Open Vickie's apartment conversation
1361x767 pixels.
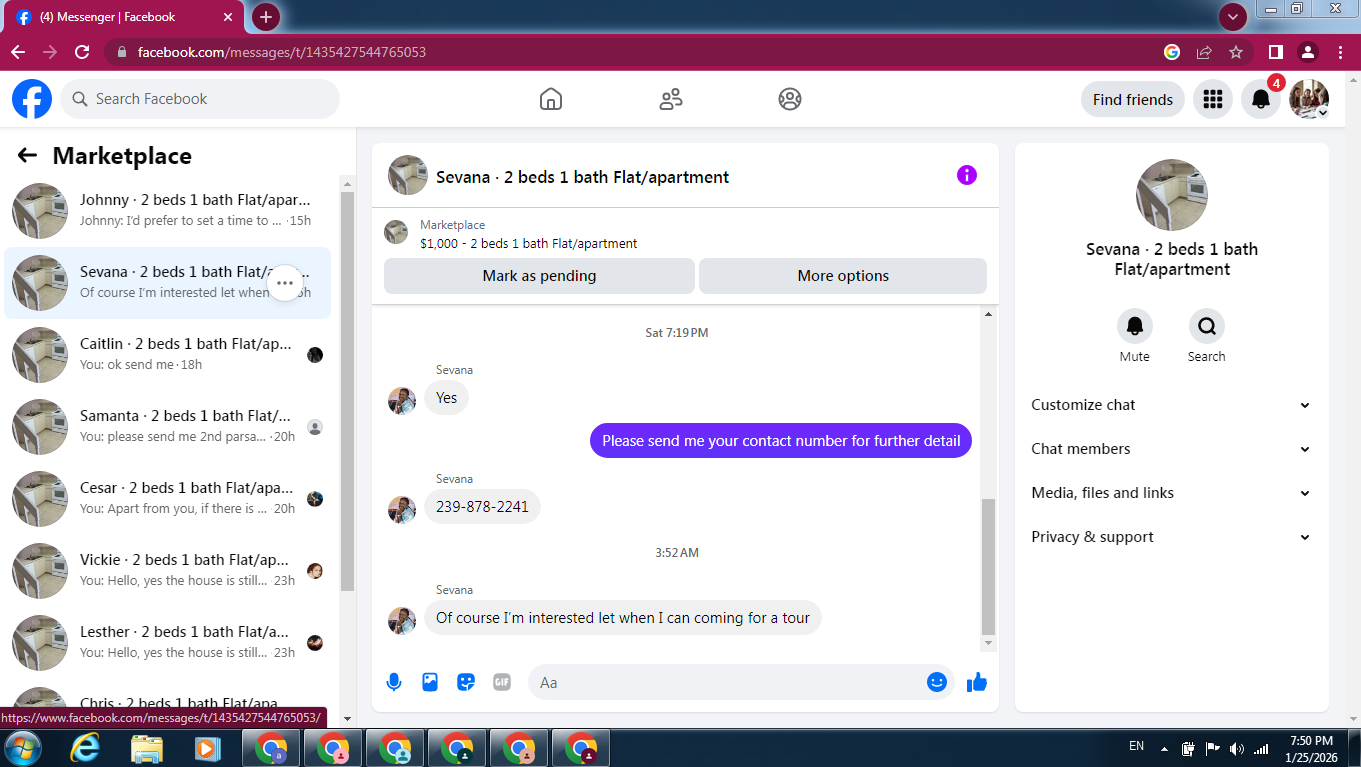pyautogui.click(x=168, y=571)
